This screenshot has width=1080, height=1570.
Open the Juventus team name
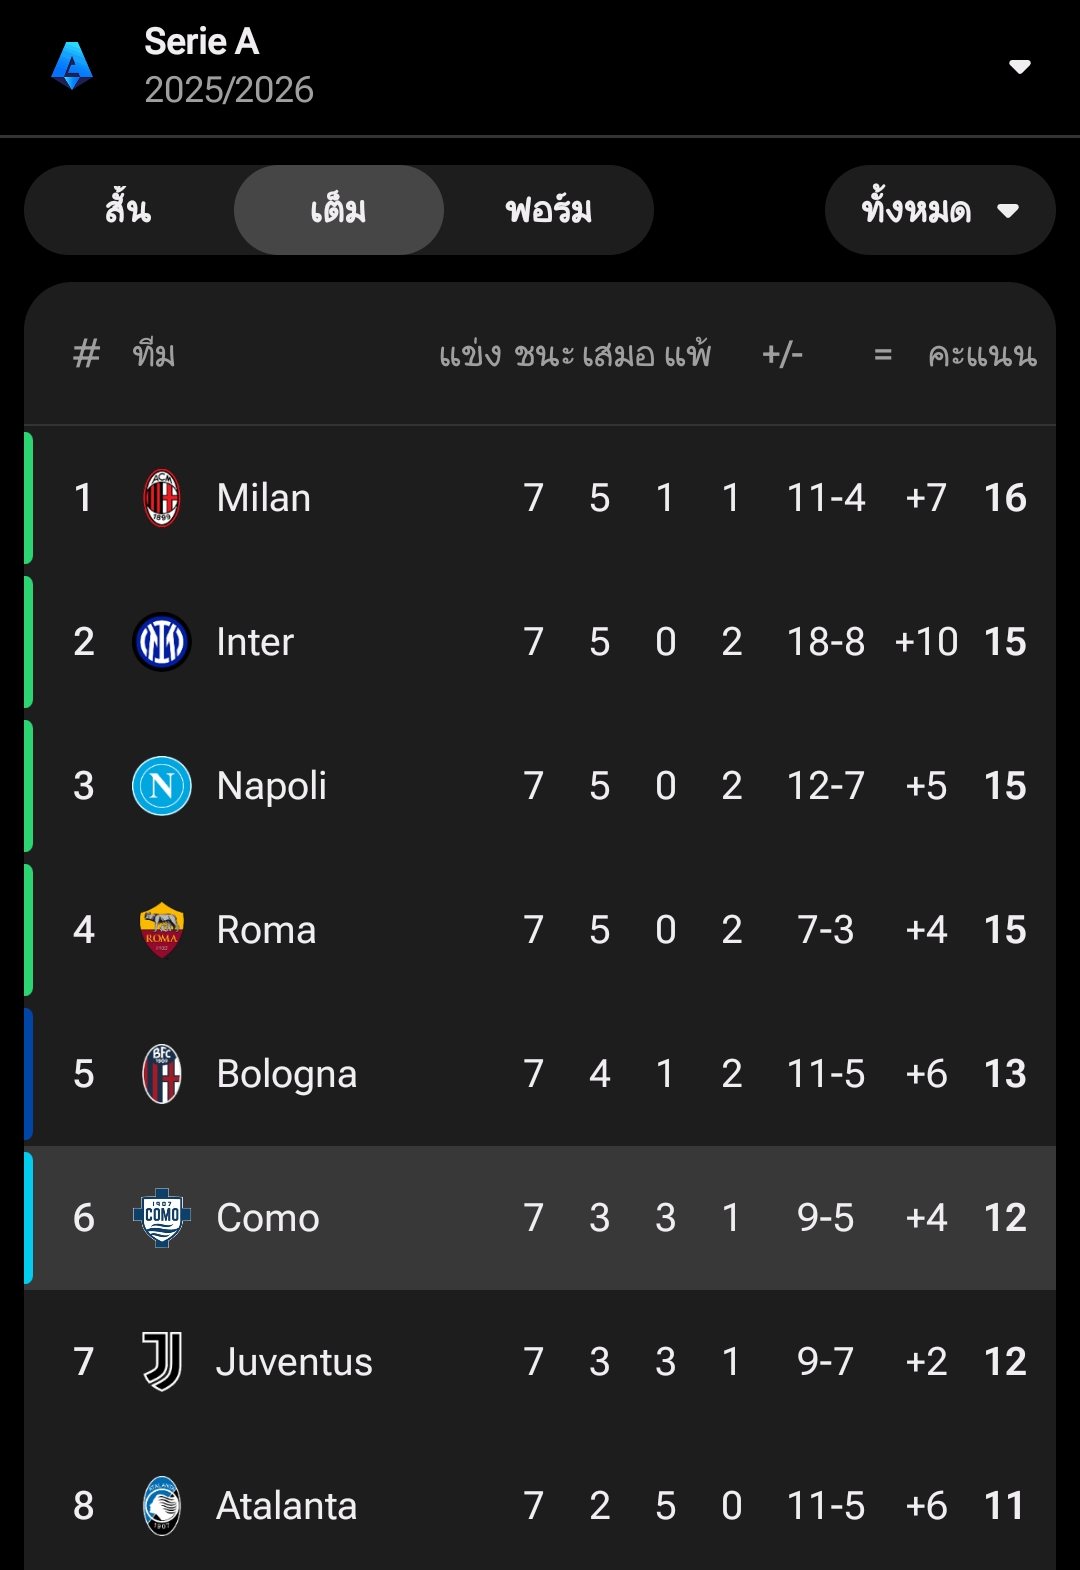point(294,1362)
